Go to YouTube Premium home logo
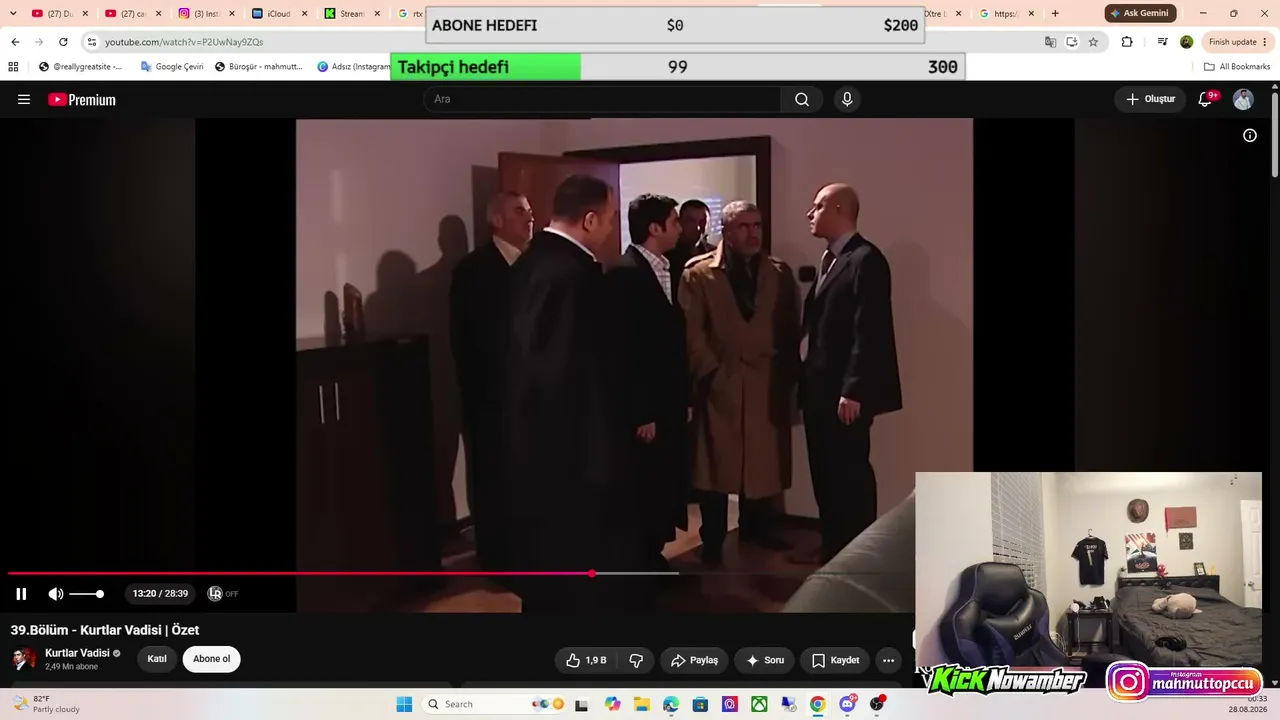This screenshot has width=1280, height=720. point(82,99)
